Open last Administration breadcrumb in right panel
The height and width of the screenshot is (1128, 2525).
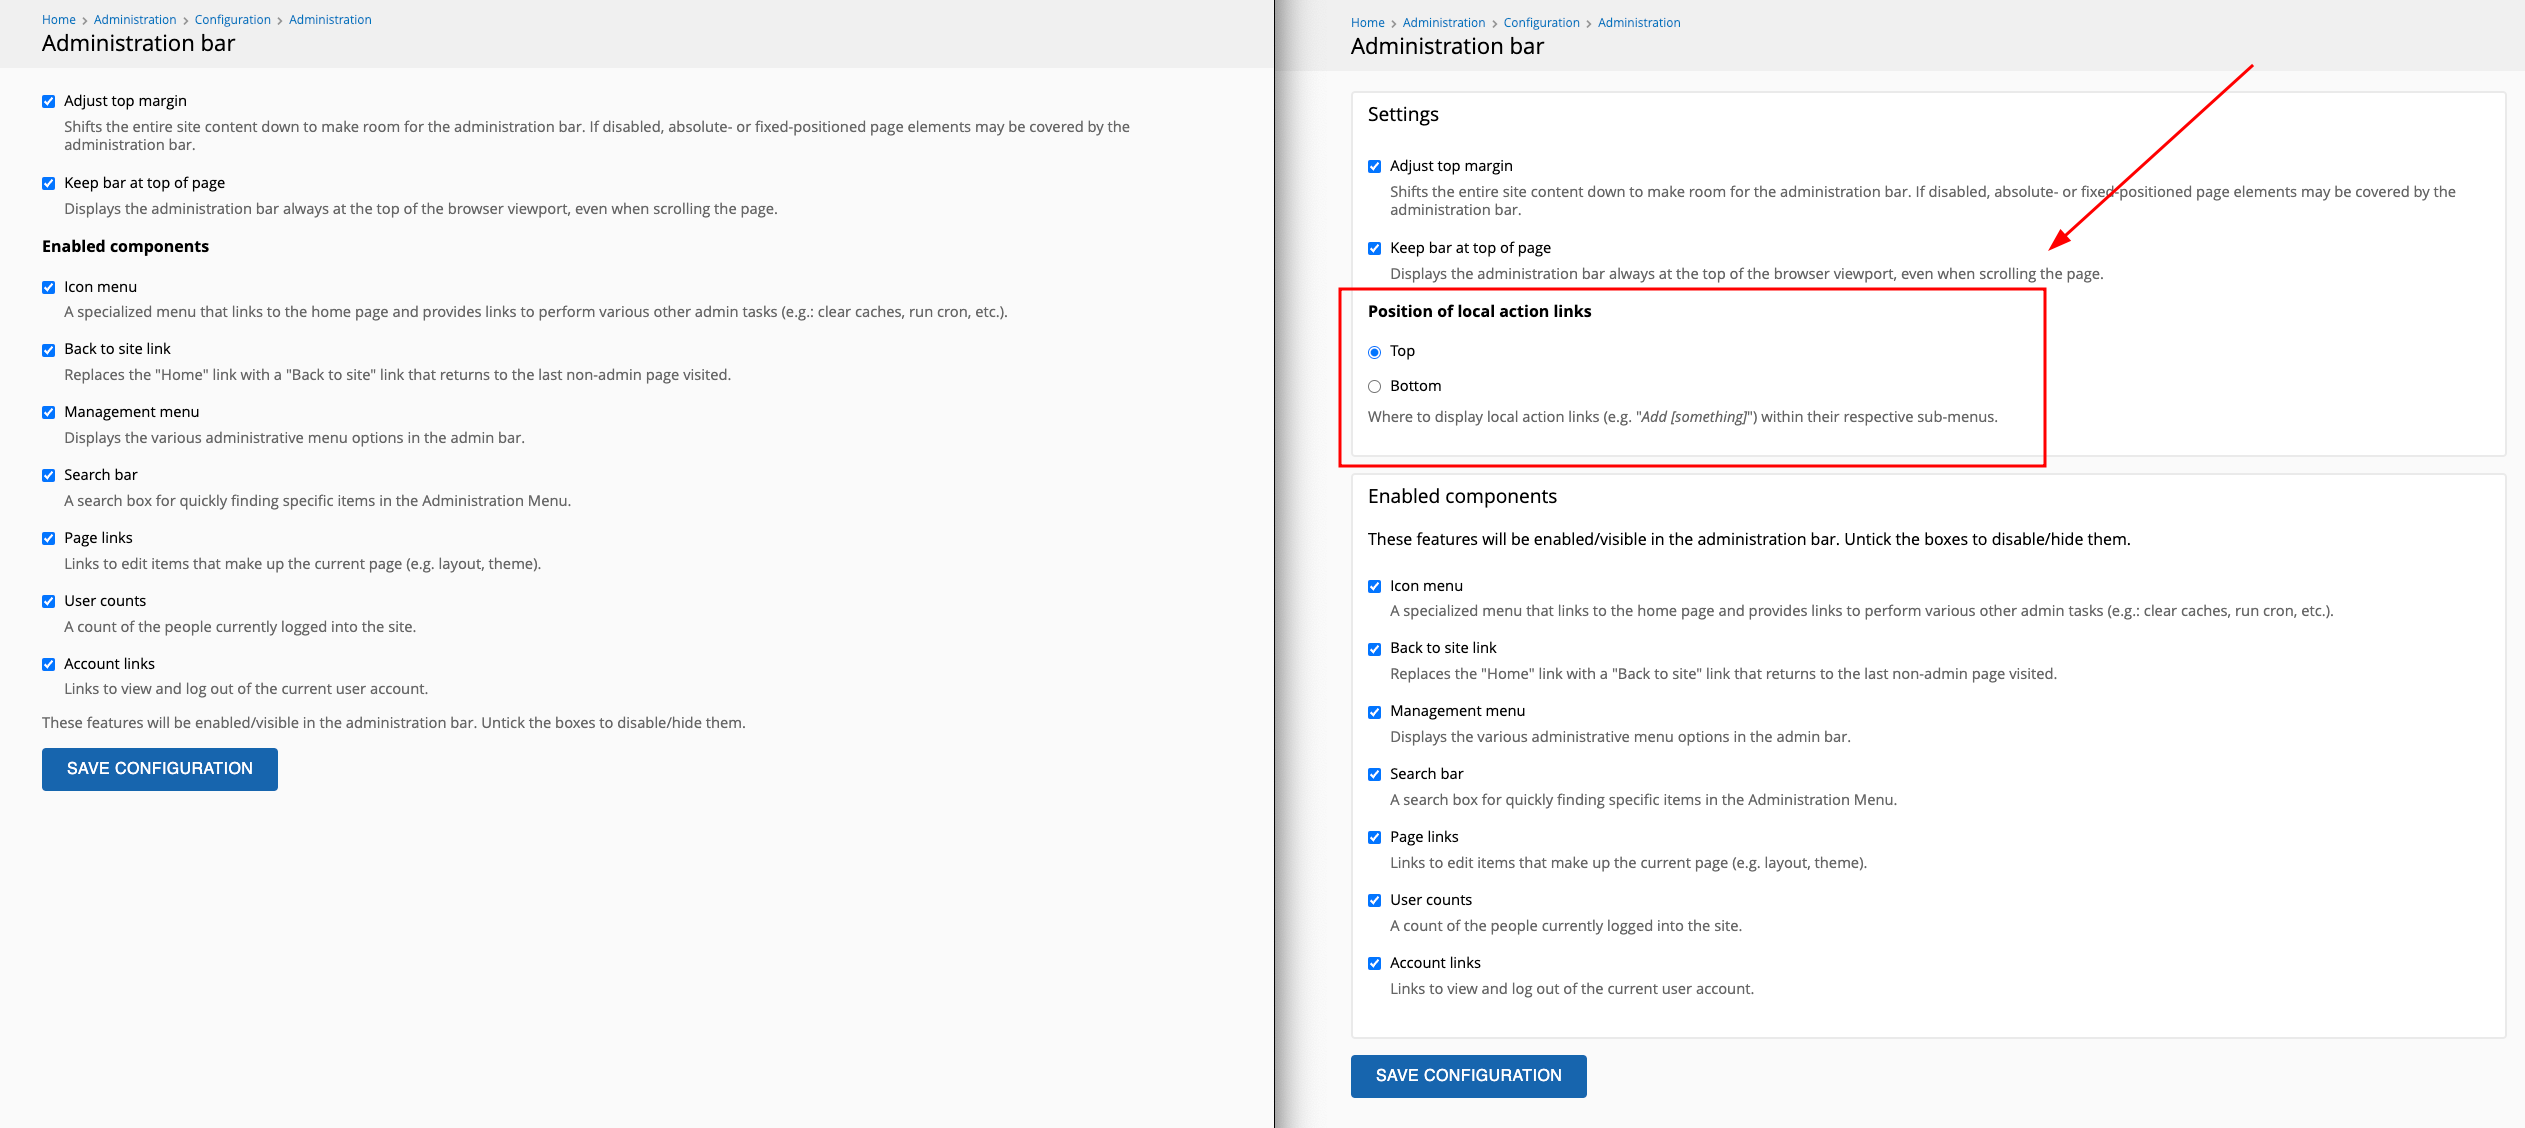click(1638, 23)
